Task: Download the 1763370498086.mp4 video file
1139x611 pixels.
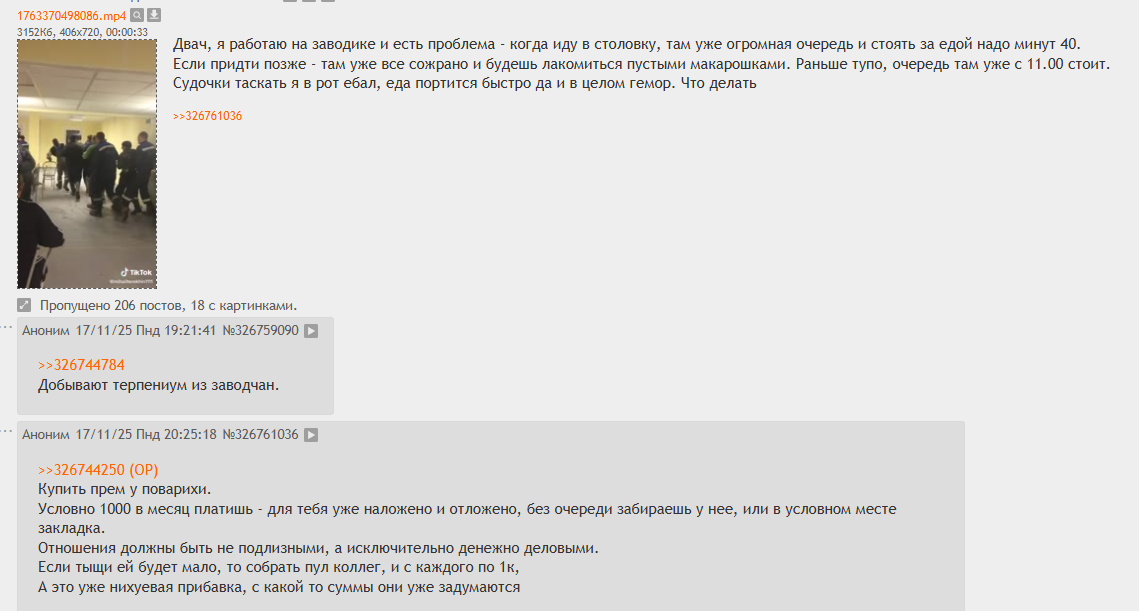Action: pyautogui.click(x=154, y=16)
